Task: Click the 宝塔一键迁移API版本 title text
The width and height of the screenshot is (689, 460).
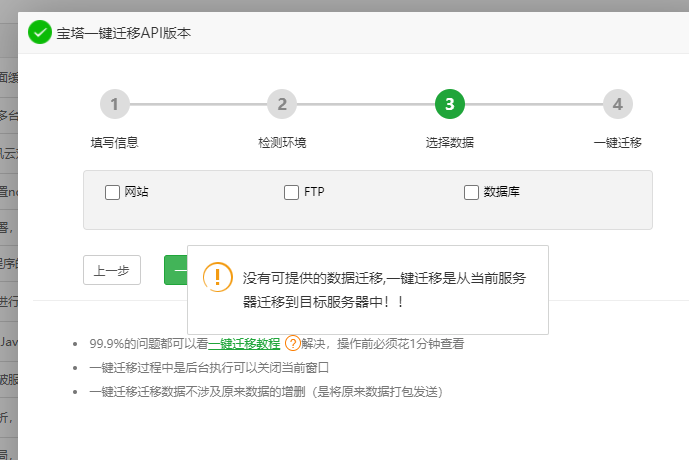Action: 123,33
